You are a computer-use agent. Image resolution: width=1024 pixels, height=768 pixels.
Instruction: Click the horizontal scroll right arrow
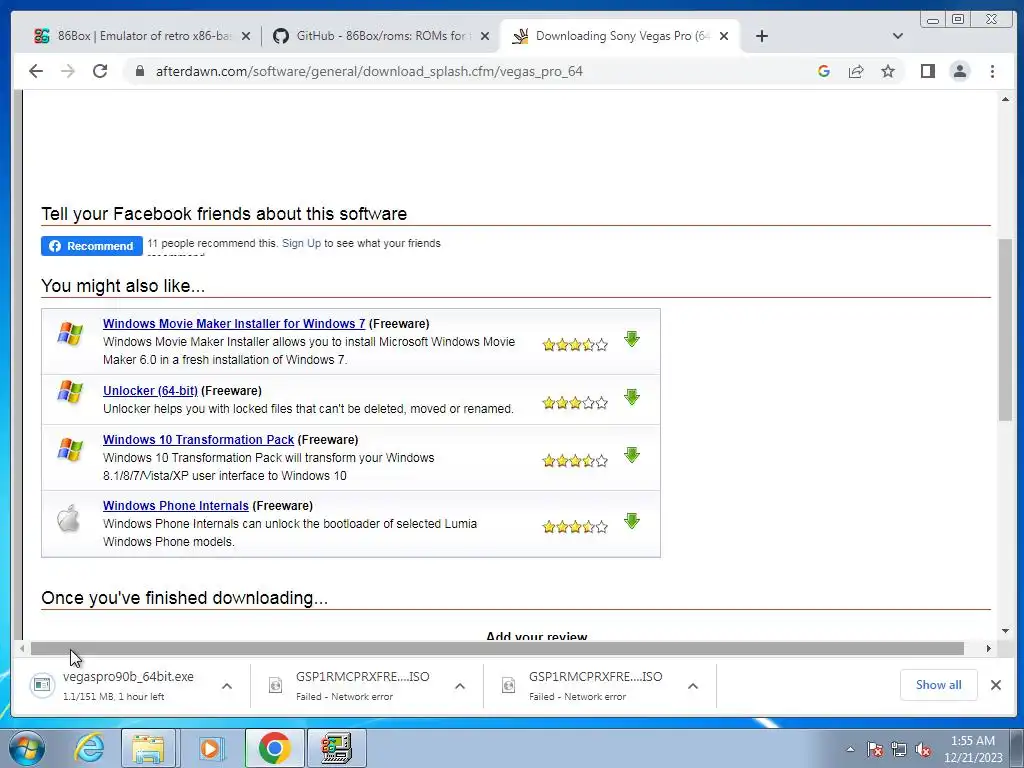988,648
